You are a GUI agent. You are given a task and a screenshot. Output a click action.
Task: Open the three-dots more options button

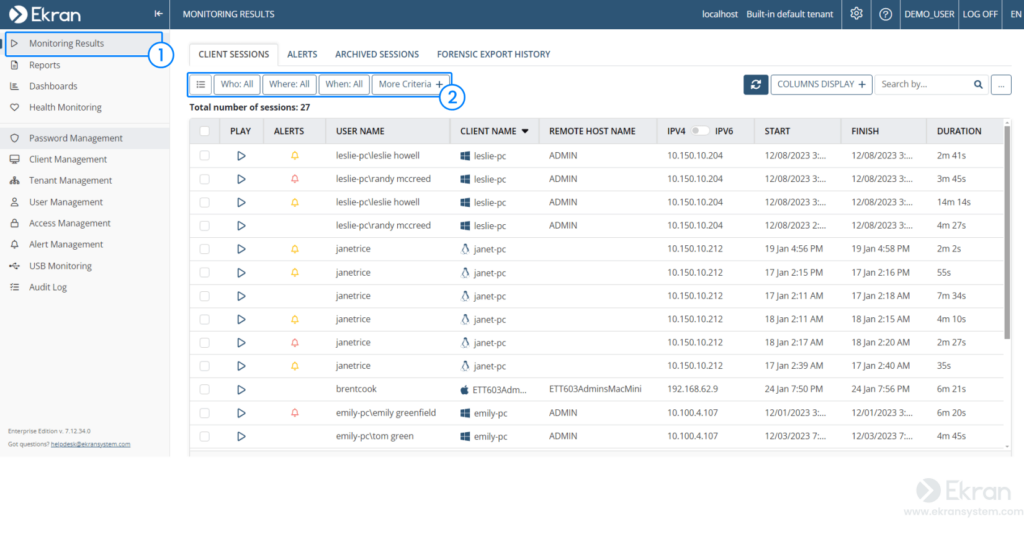point(1001,85)
